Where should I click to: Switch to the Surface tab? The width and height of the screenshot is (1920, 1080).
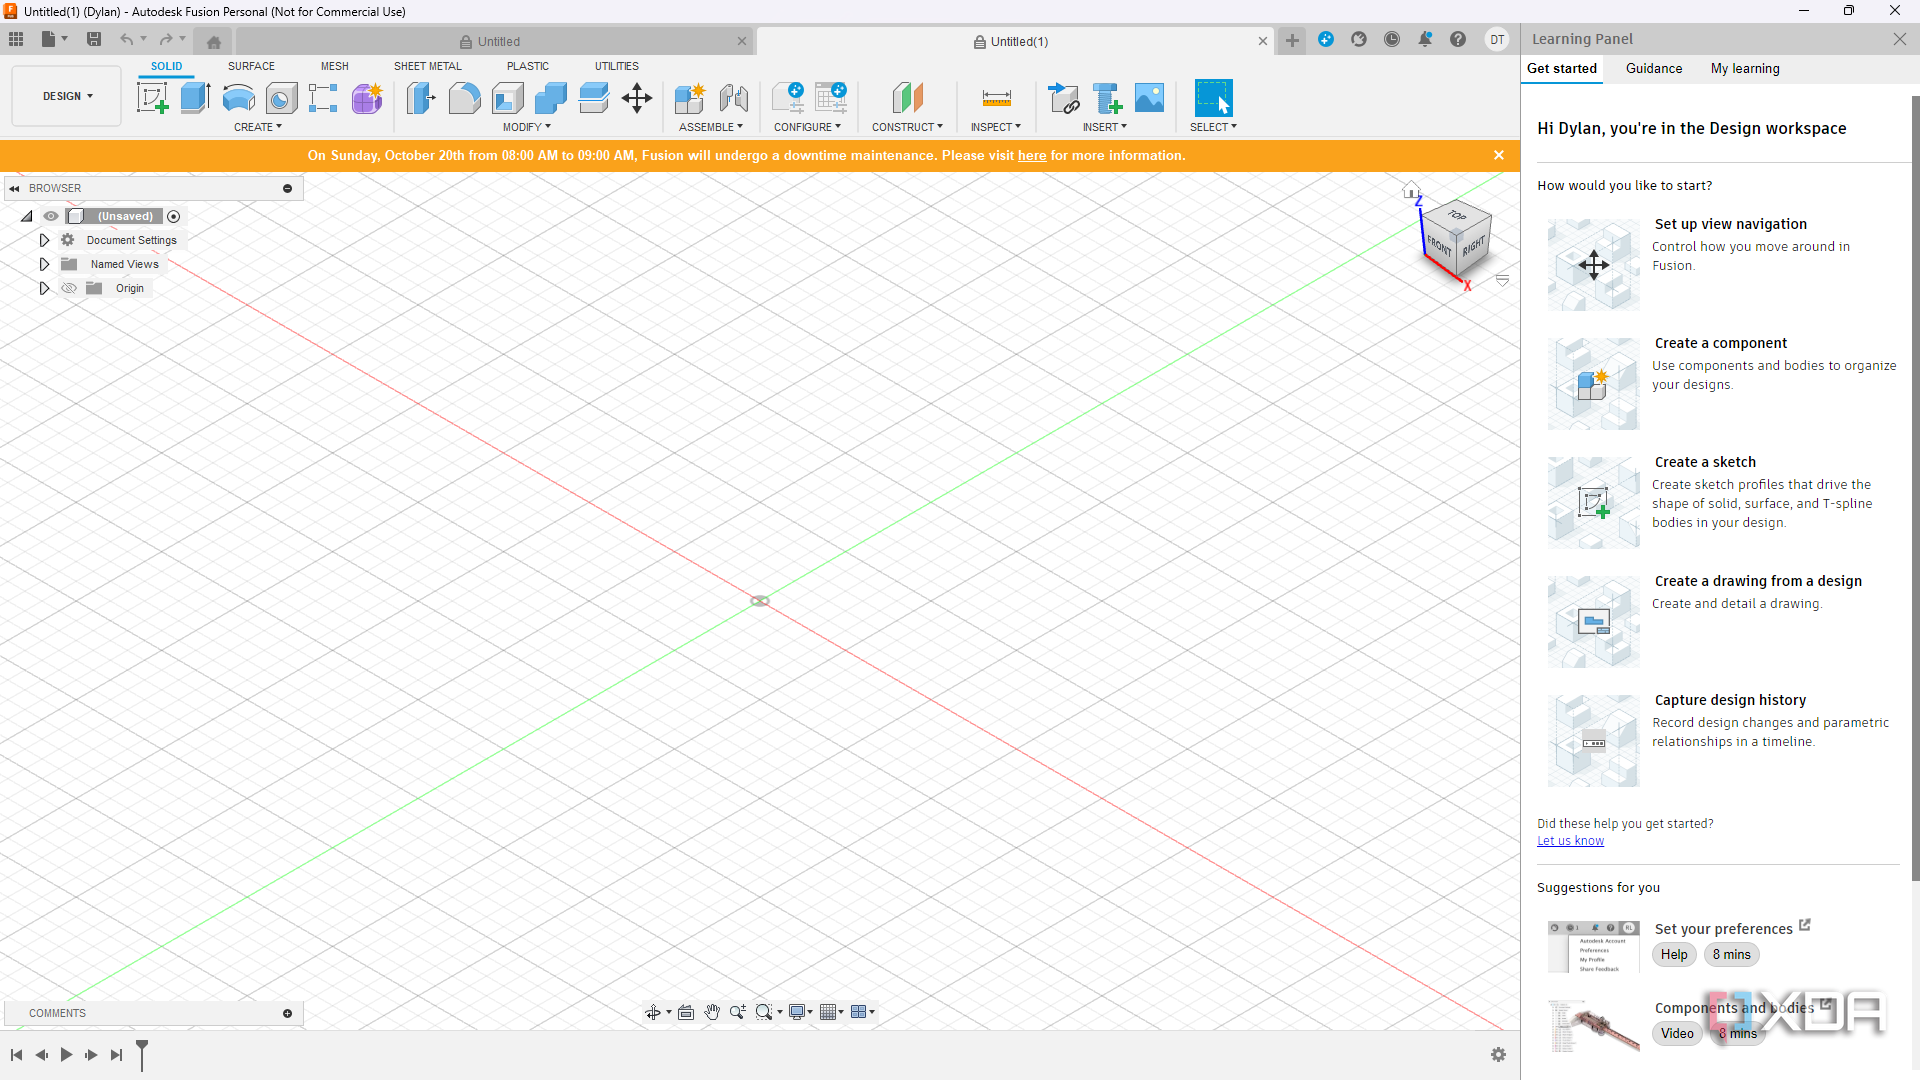[251, 66]
